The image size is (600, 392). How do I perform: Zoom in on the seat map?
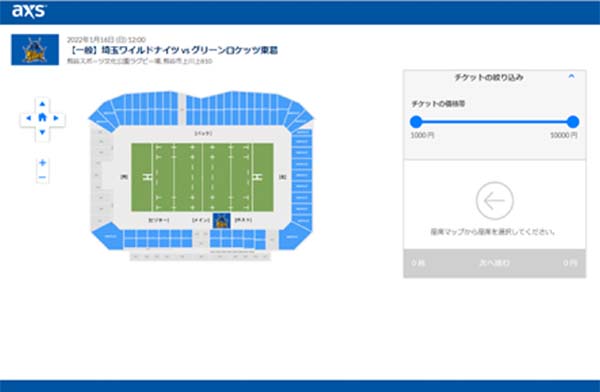coord(42,163)
